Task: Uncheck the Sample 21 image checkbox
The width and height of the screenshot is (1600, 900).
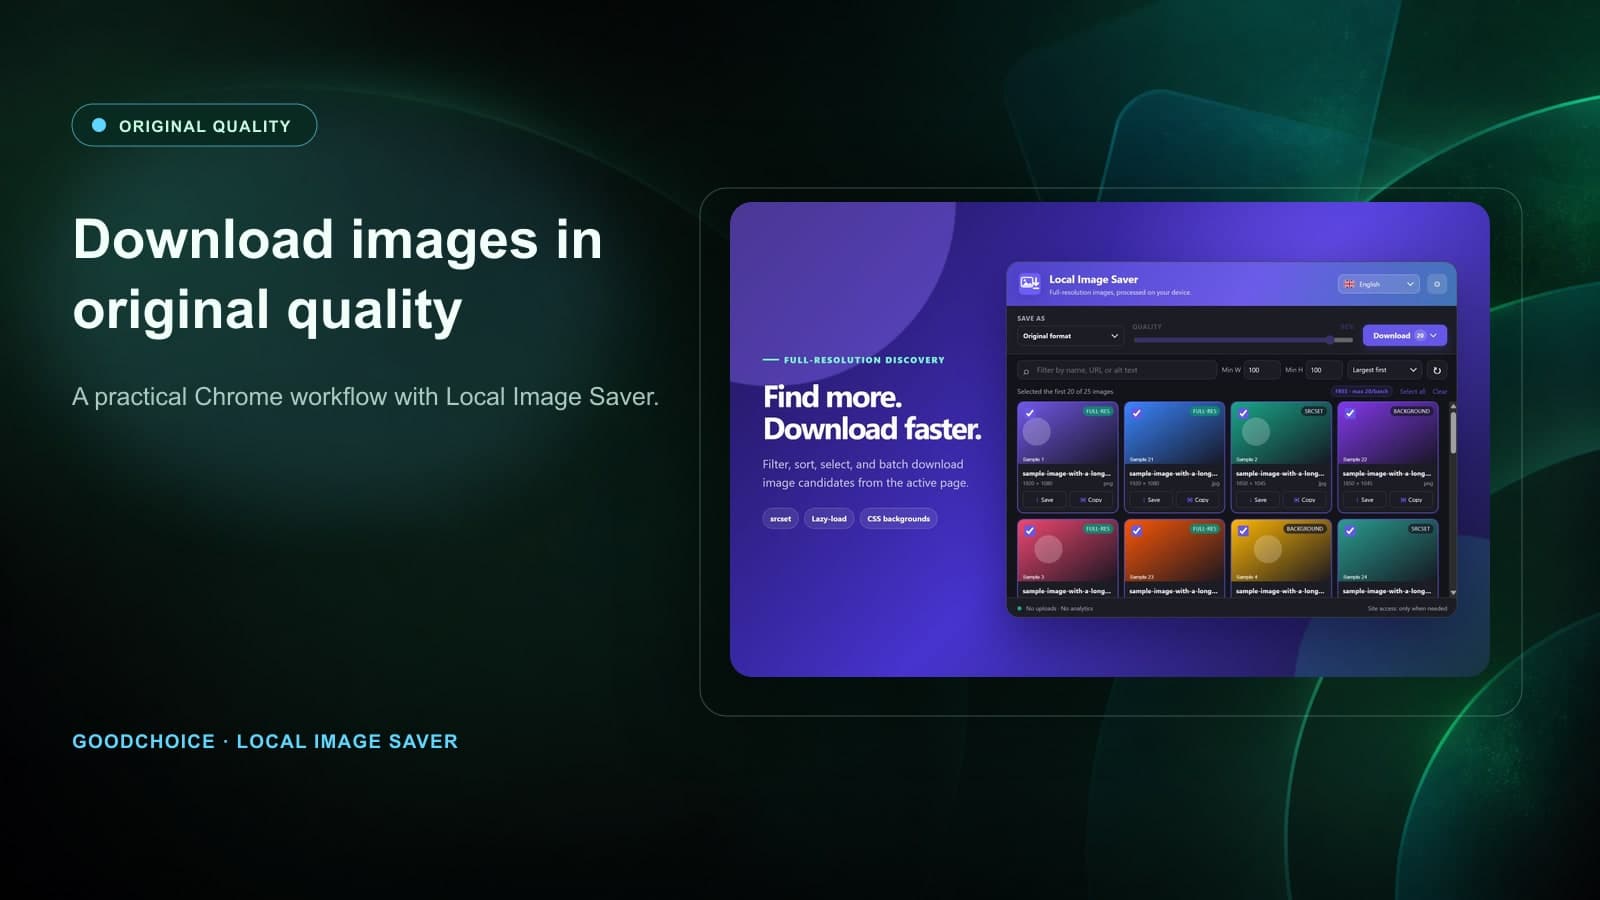Action: pyautogui.click(x=1137, y=413)
